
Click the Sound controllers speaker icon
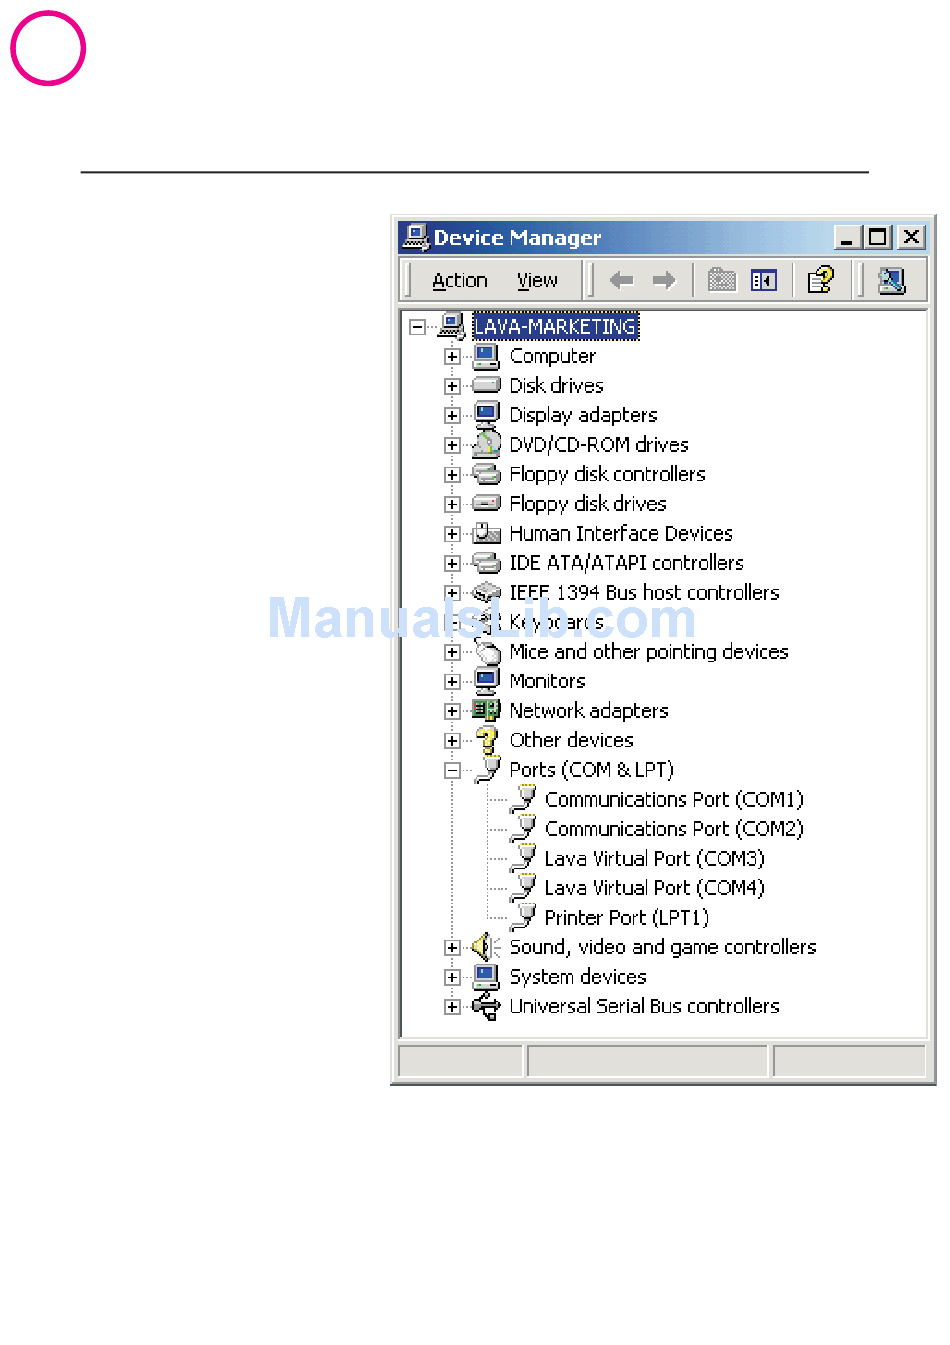486,947
